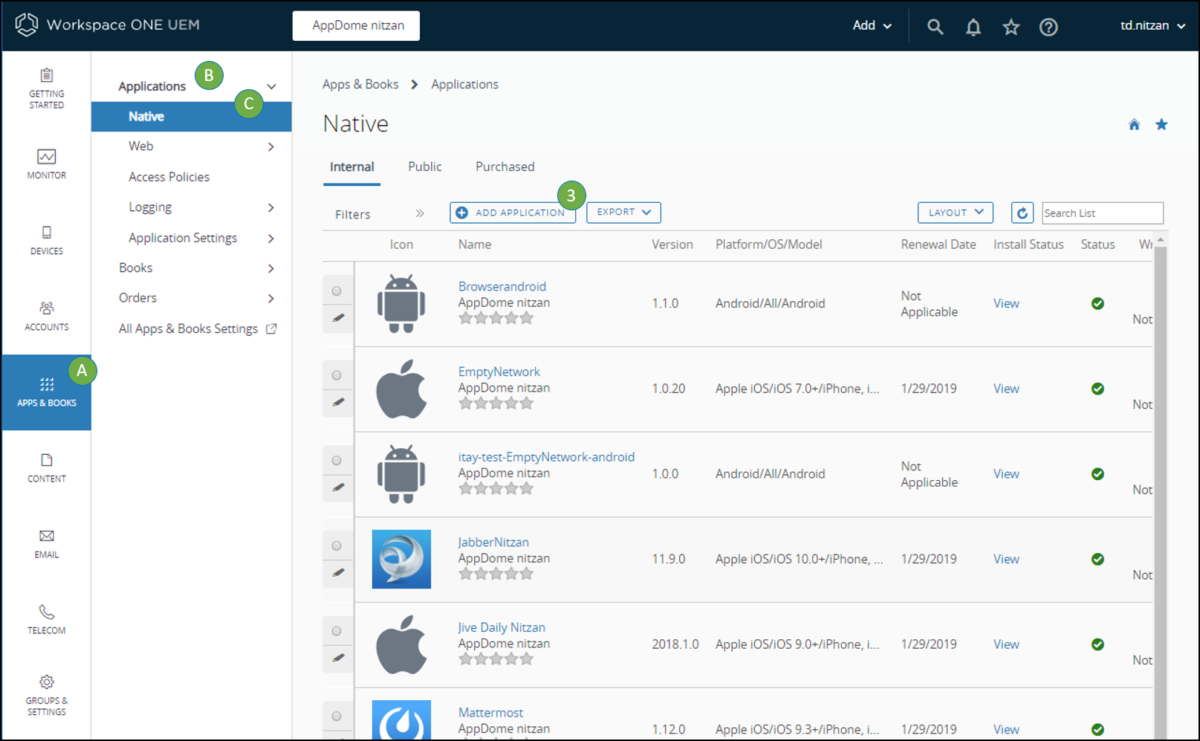Switch to the Public tab
The image size is (1200, 741).
click(x=424, y=166)
